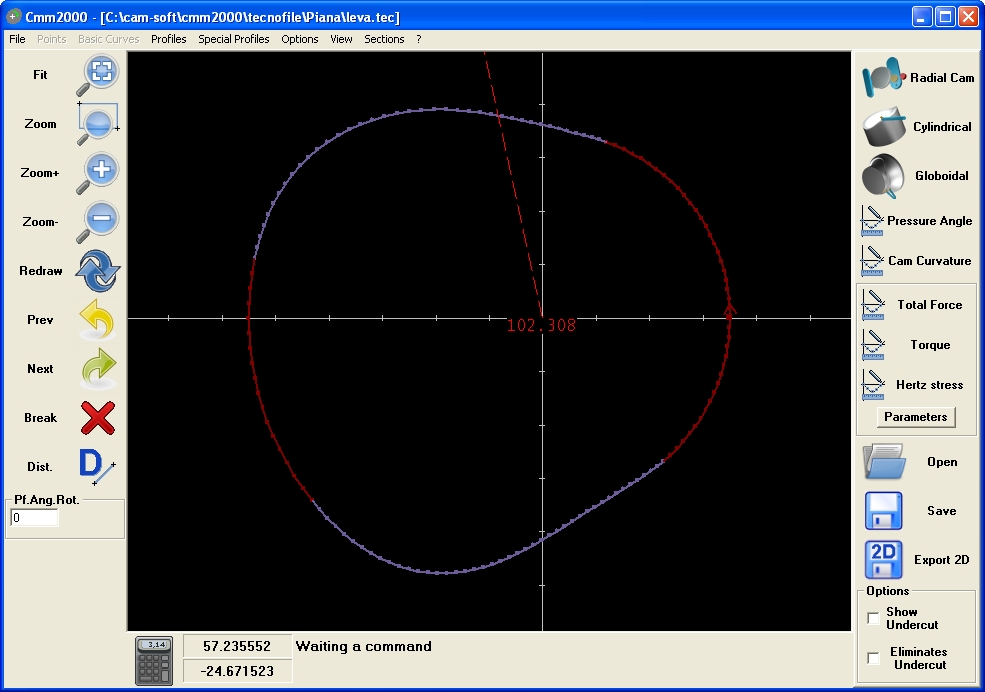Click the Zoom+ magnifier icon

tap(98, 173)
